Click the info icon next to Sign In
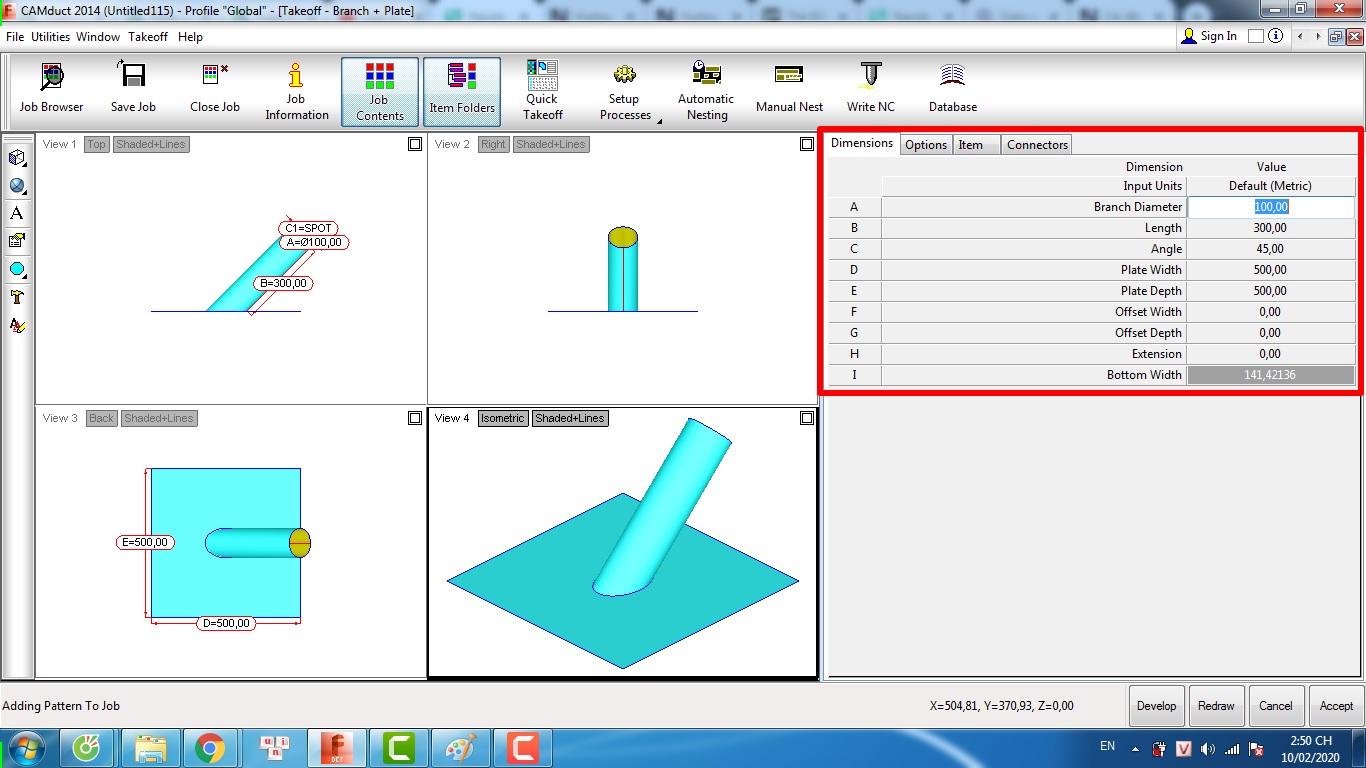 tap(1275, 36)
